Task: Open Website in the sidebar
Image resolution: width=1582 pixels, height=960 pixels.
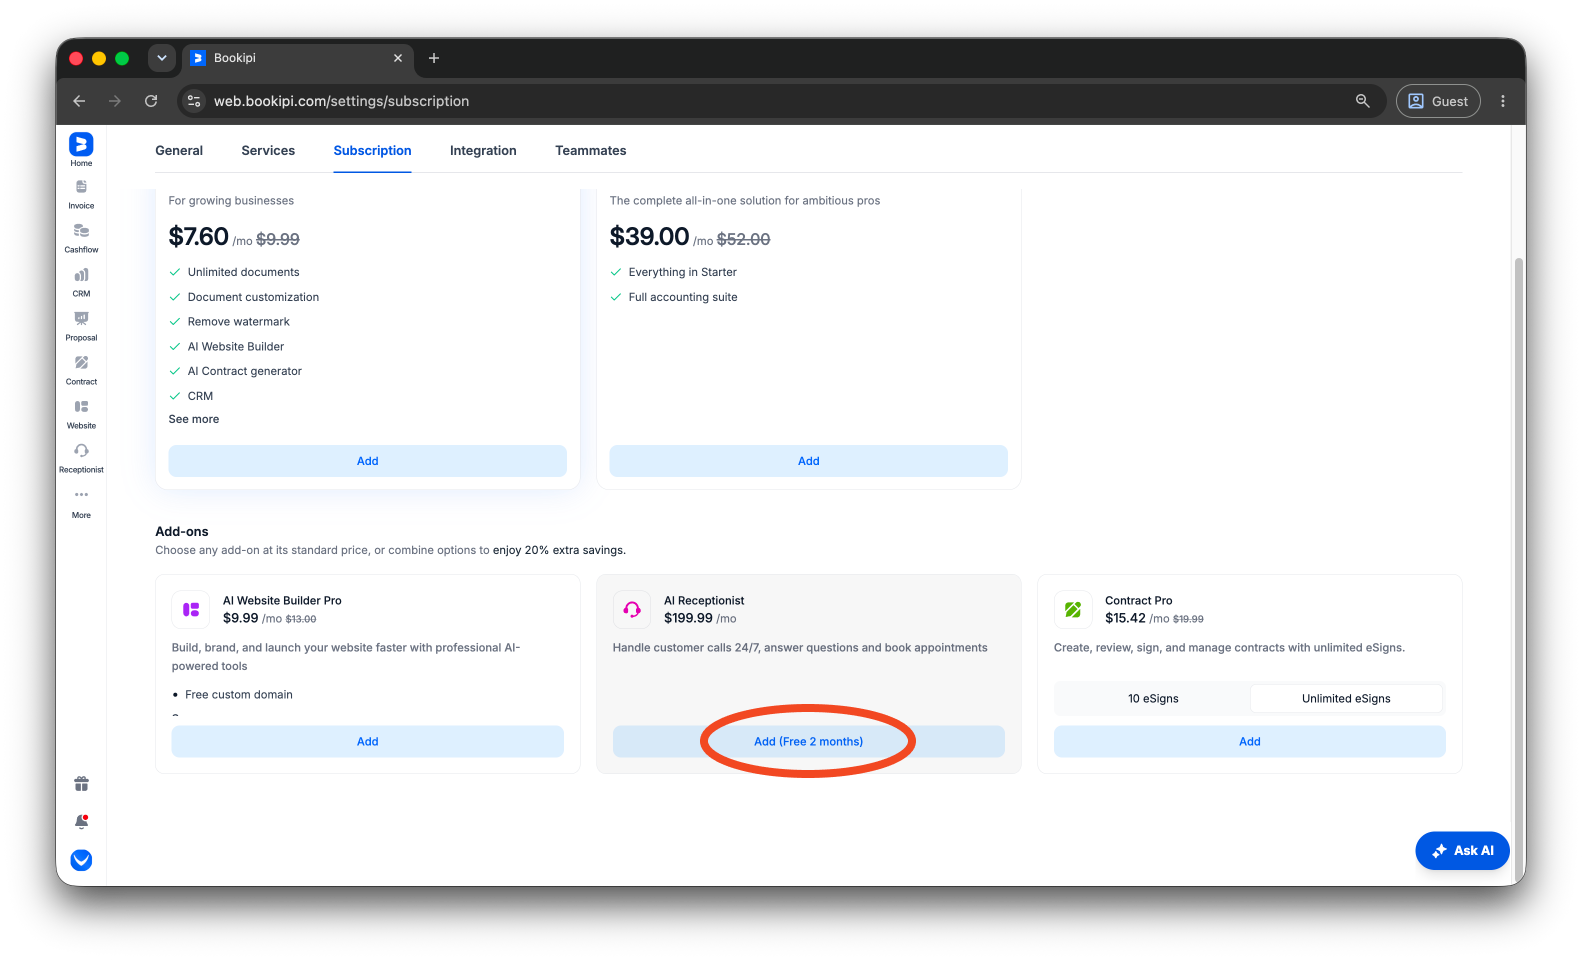Action: 81,414
